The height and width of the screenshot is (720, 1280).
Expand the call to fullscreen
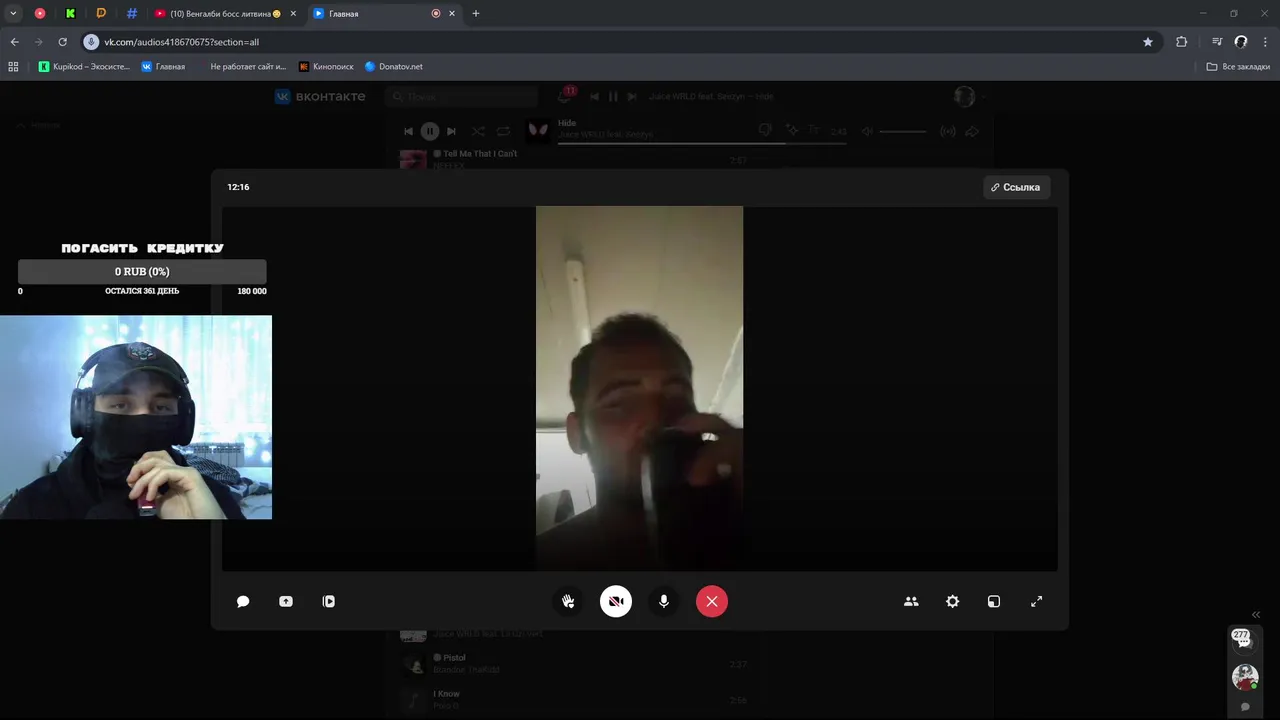tap(1037, 601)
